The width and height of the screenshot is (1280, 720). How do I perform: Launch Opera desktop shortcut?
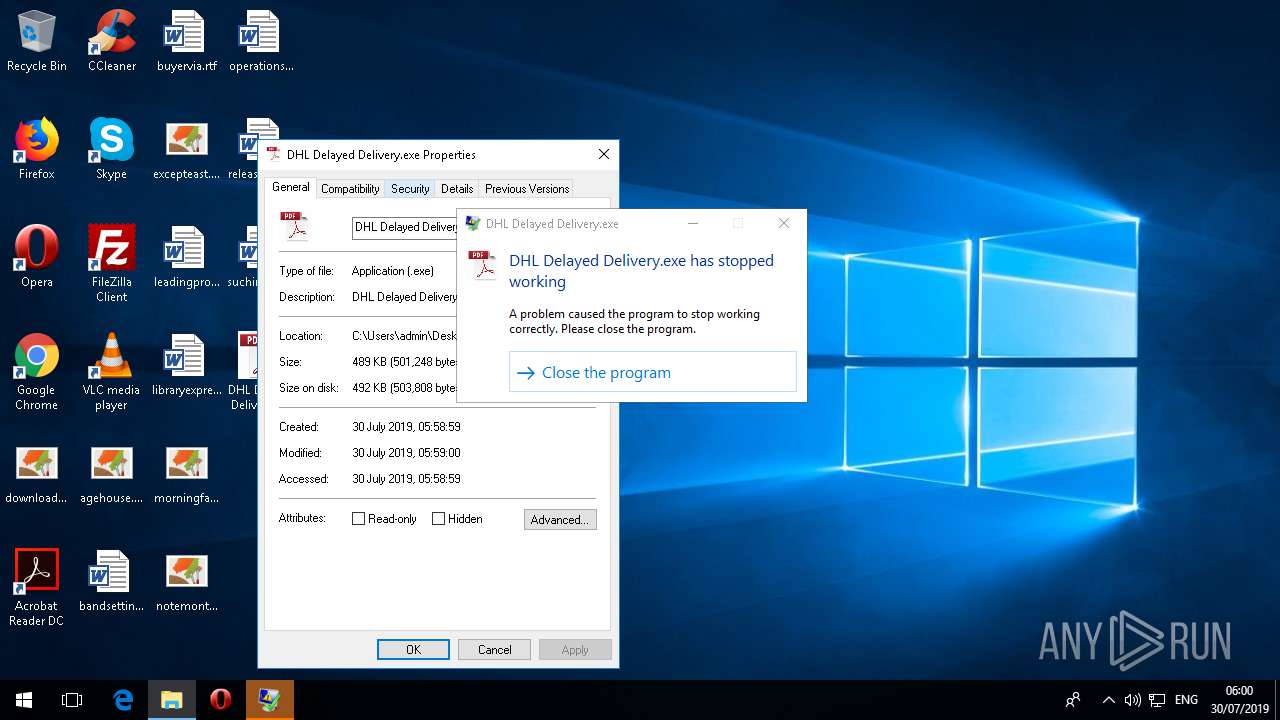[x=37, y=257]
